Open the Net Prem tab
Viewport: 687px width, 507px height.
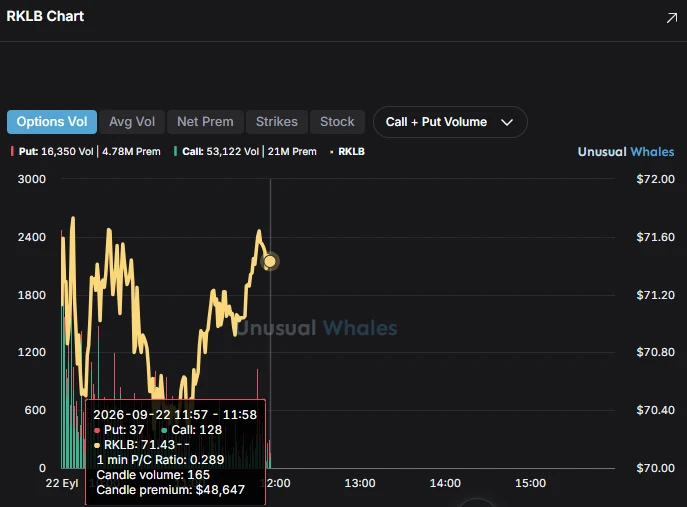click(x=205, y=122)
